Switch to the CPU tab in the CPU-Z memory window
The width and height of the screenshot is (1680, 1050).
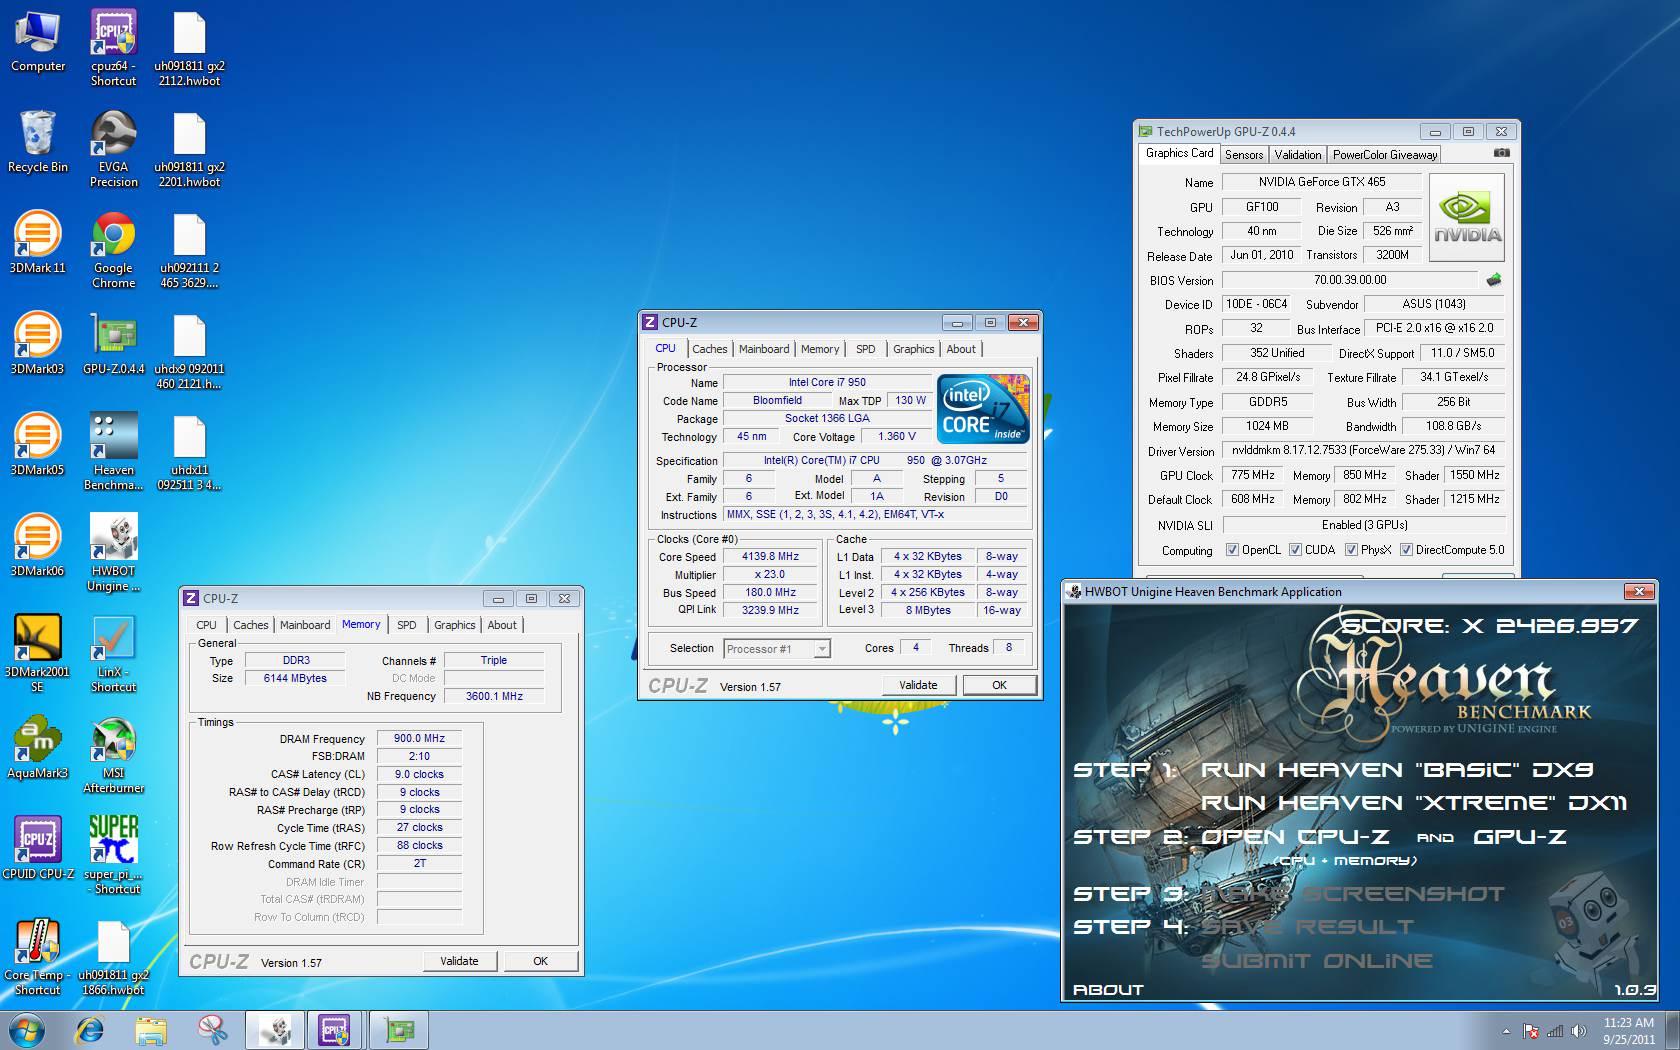click(x=206, y=625)
